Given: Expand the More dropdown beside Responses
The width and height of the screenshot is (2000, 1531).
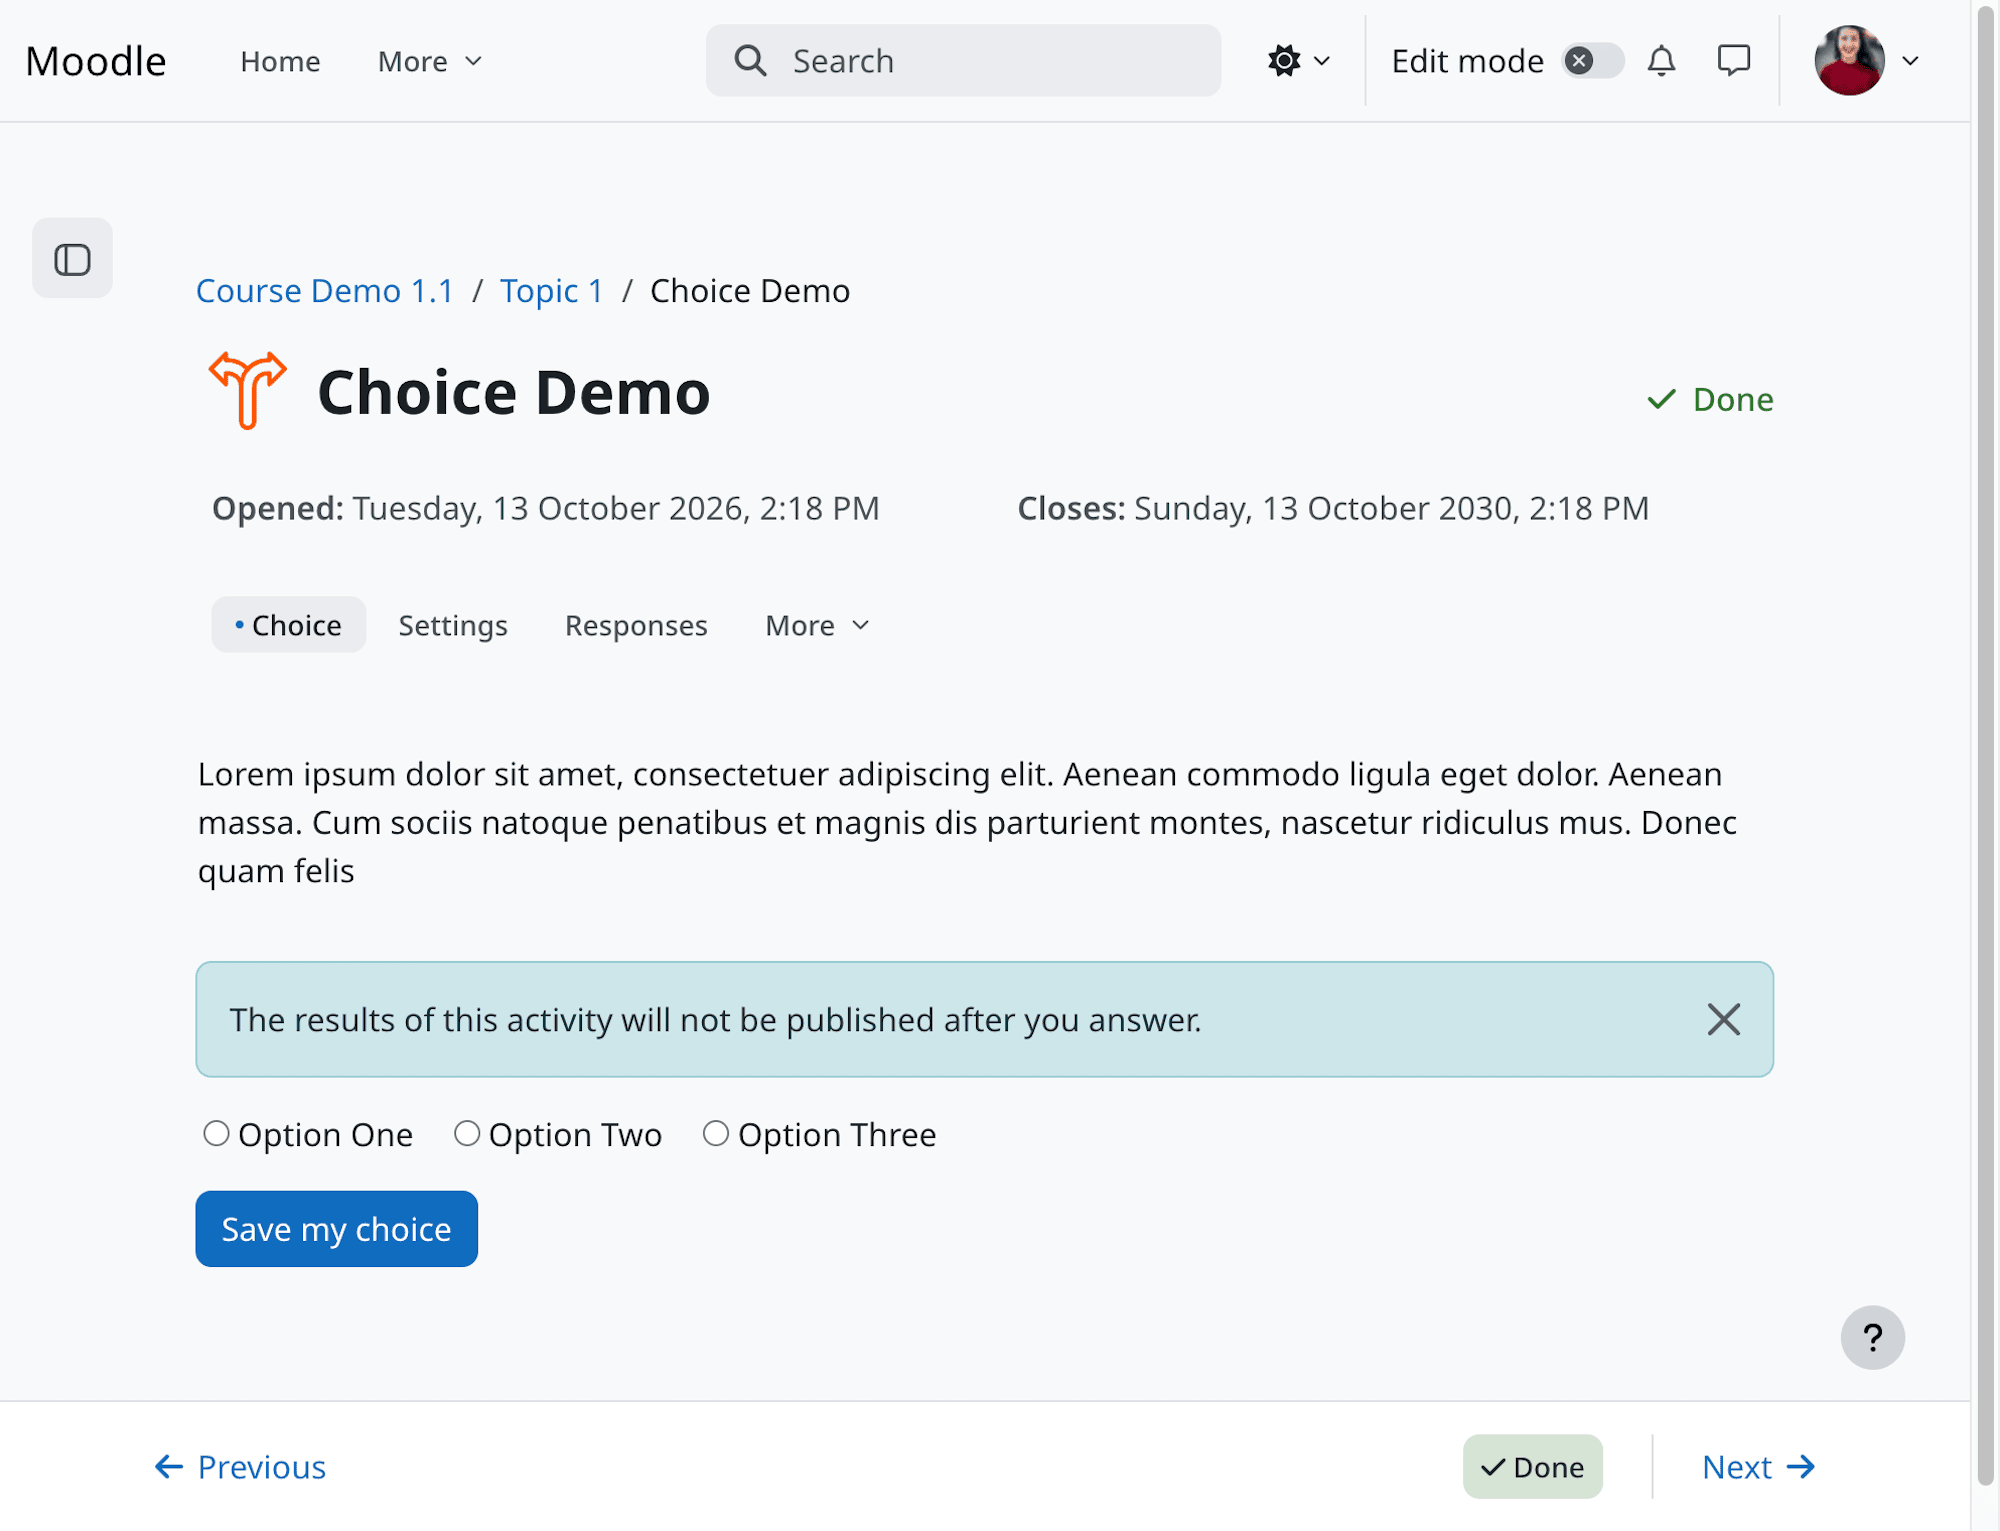Looking at the screenshot, I should coord(817,626).
